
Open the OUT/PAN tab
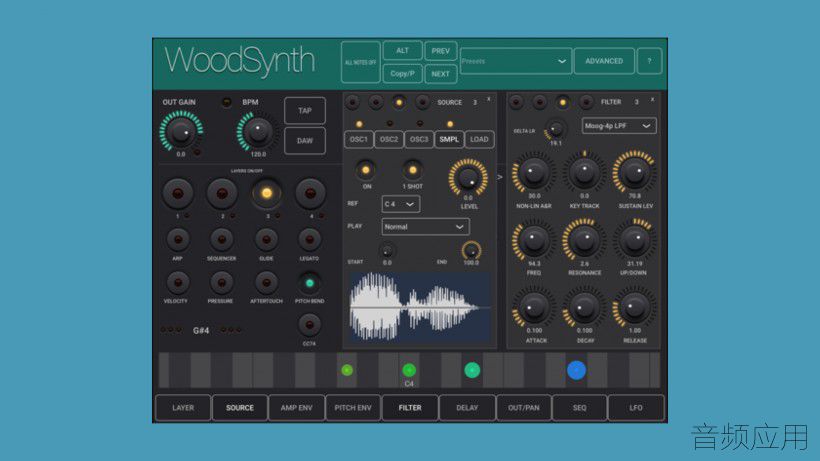pos(523,408)
